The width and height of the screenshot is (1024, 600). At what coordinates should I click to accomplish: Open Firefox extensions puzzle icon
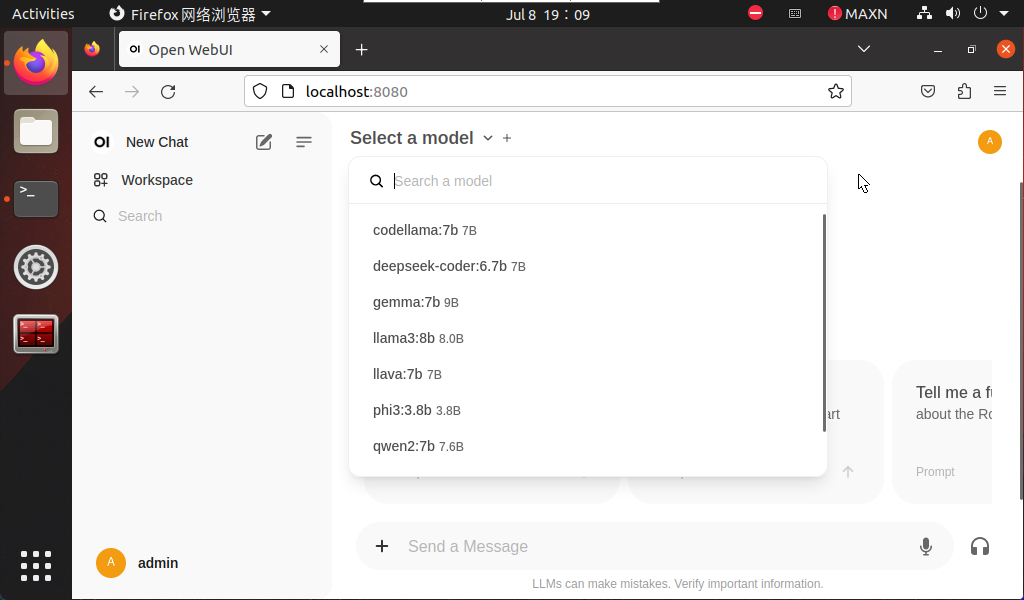[964, 92]
